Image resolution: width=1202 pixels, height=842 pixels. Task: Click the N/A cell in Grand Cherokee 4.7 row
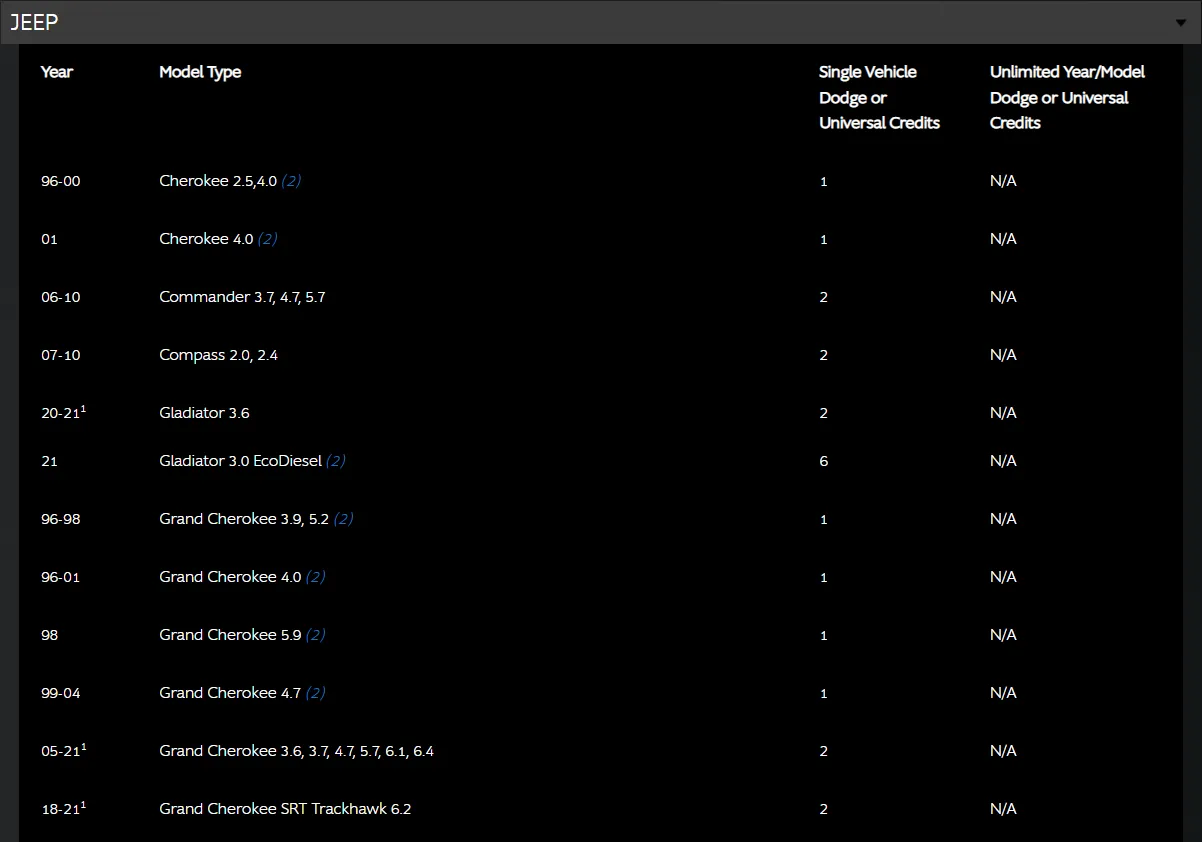(1003, 693)
